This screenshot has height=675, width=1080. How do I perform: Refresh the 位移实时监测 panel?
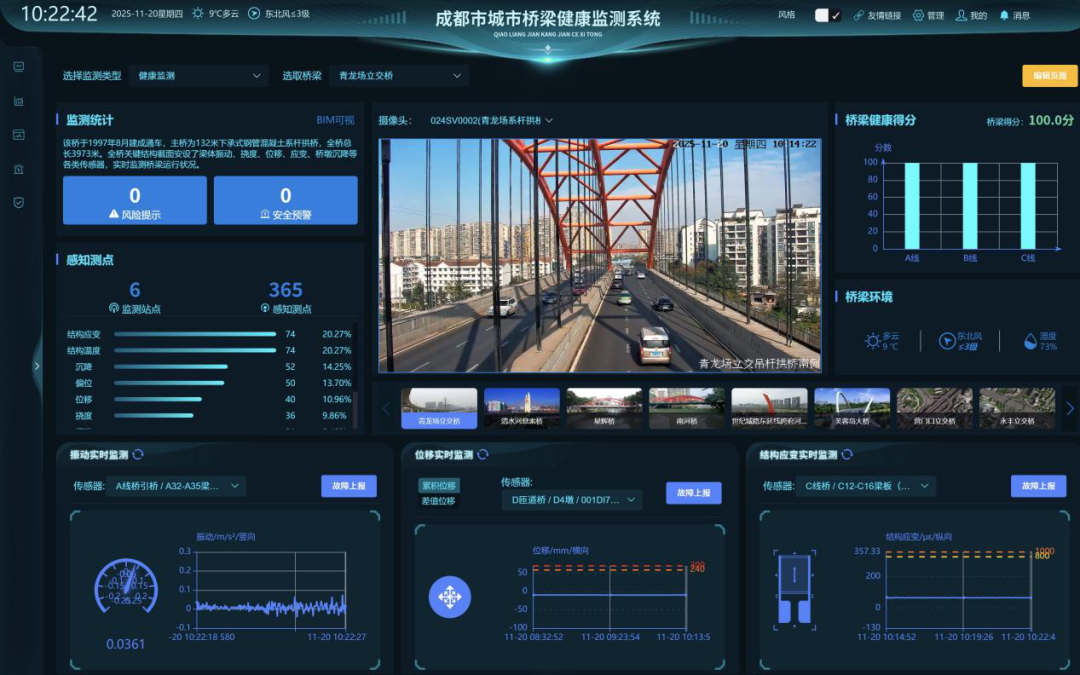coord(483,455)
